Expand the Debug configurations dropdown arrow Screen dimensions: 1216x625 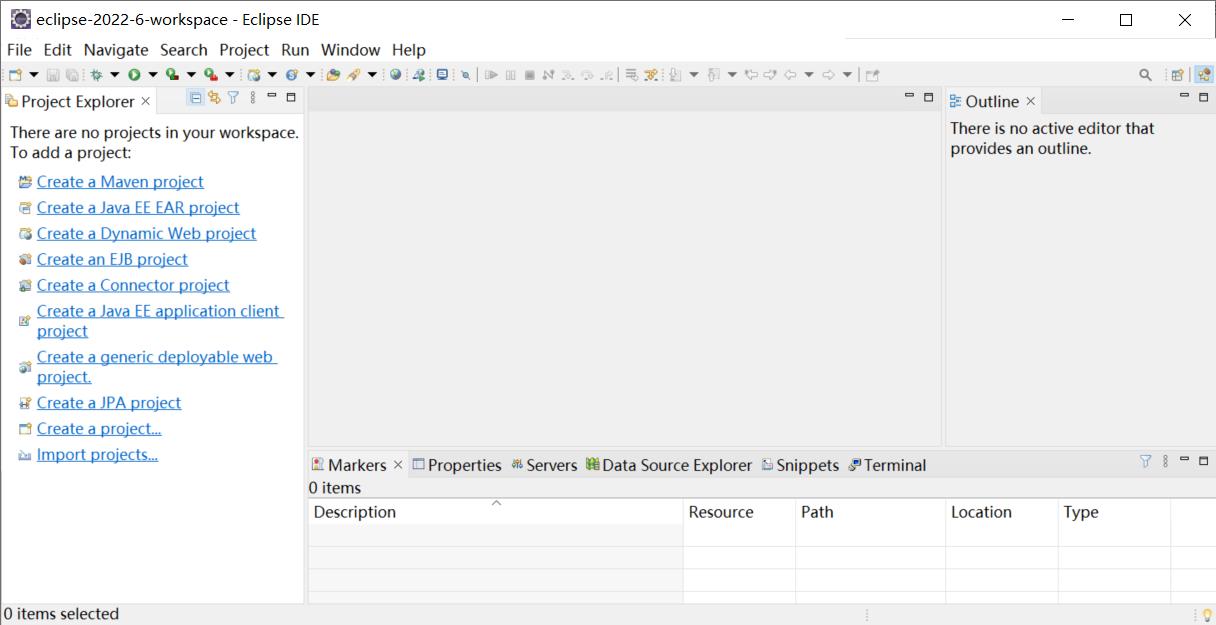coord(114,74)
